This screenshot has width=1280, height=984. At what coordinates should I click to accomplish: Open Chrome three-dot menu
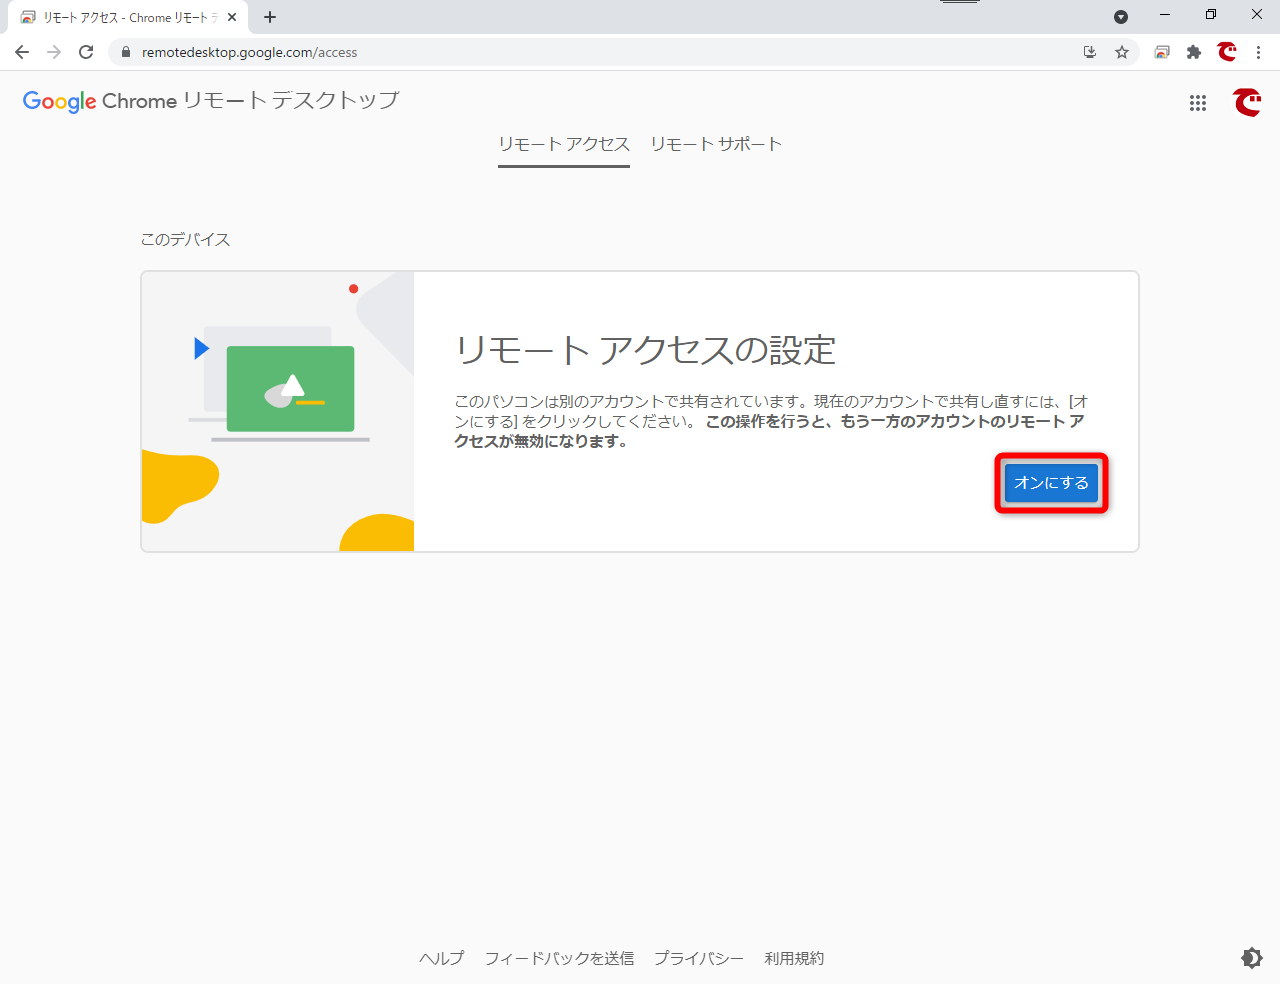[1259, 52]
